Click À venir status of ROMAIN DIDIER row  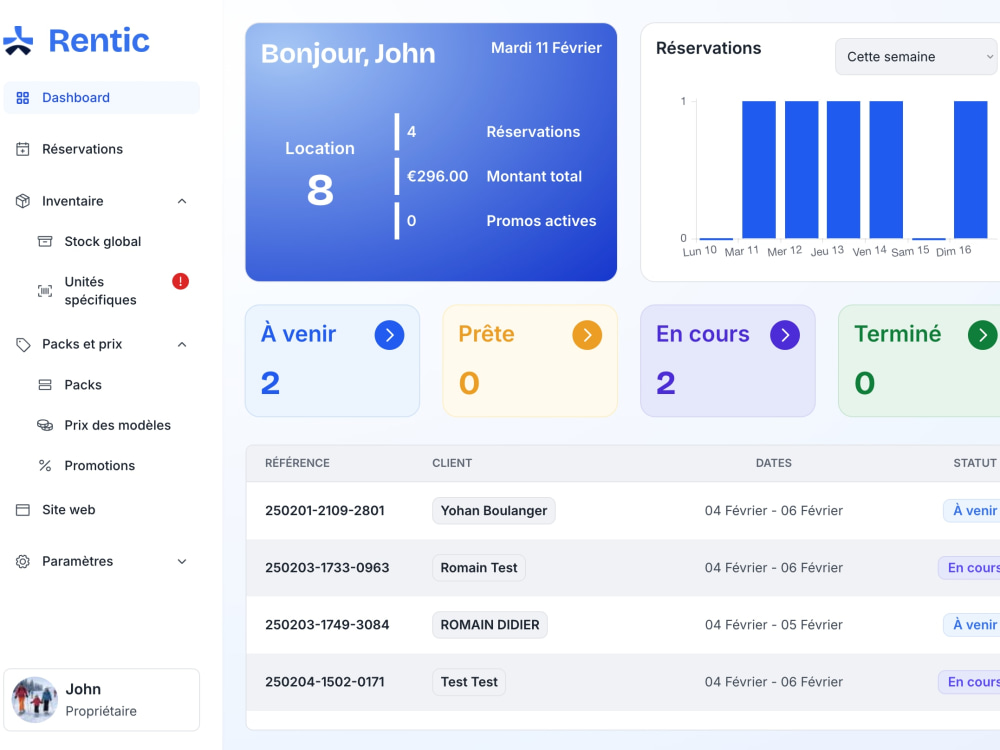pos(973,625)
